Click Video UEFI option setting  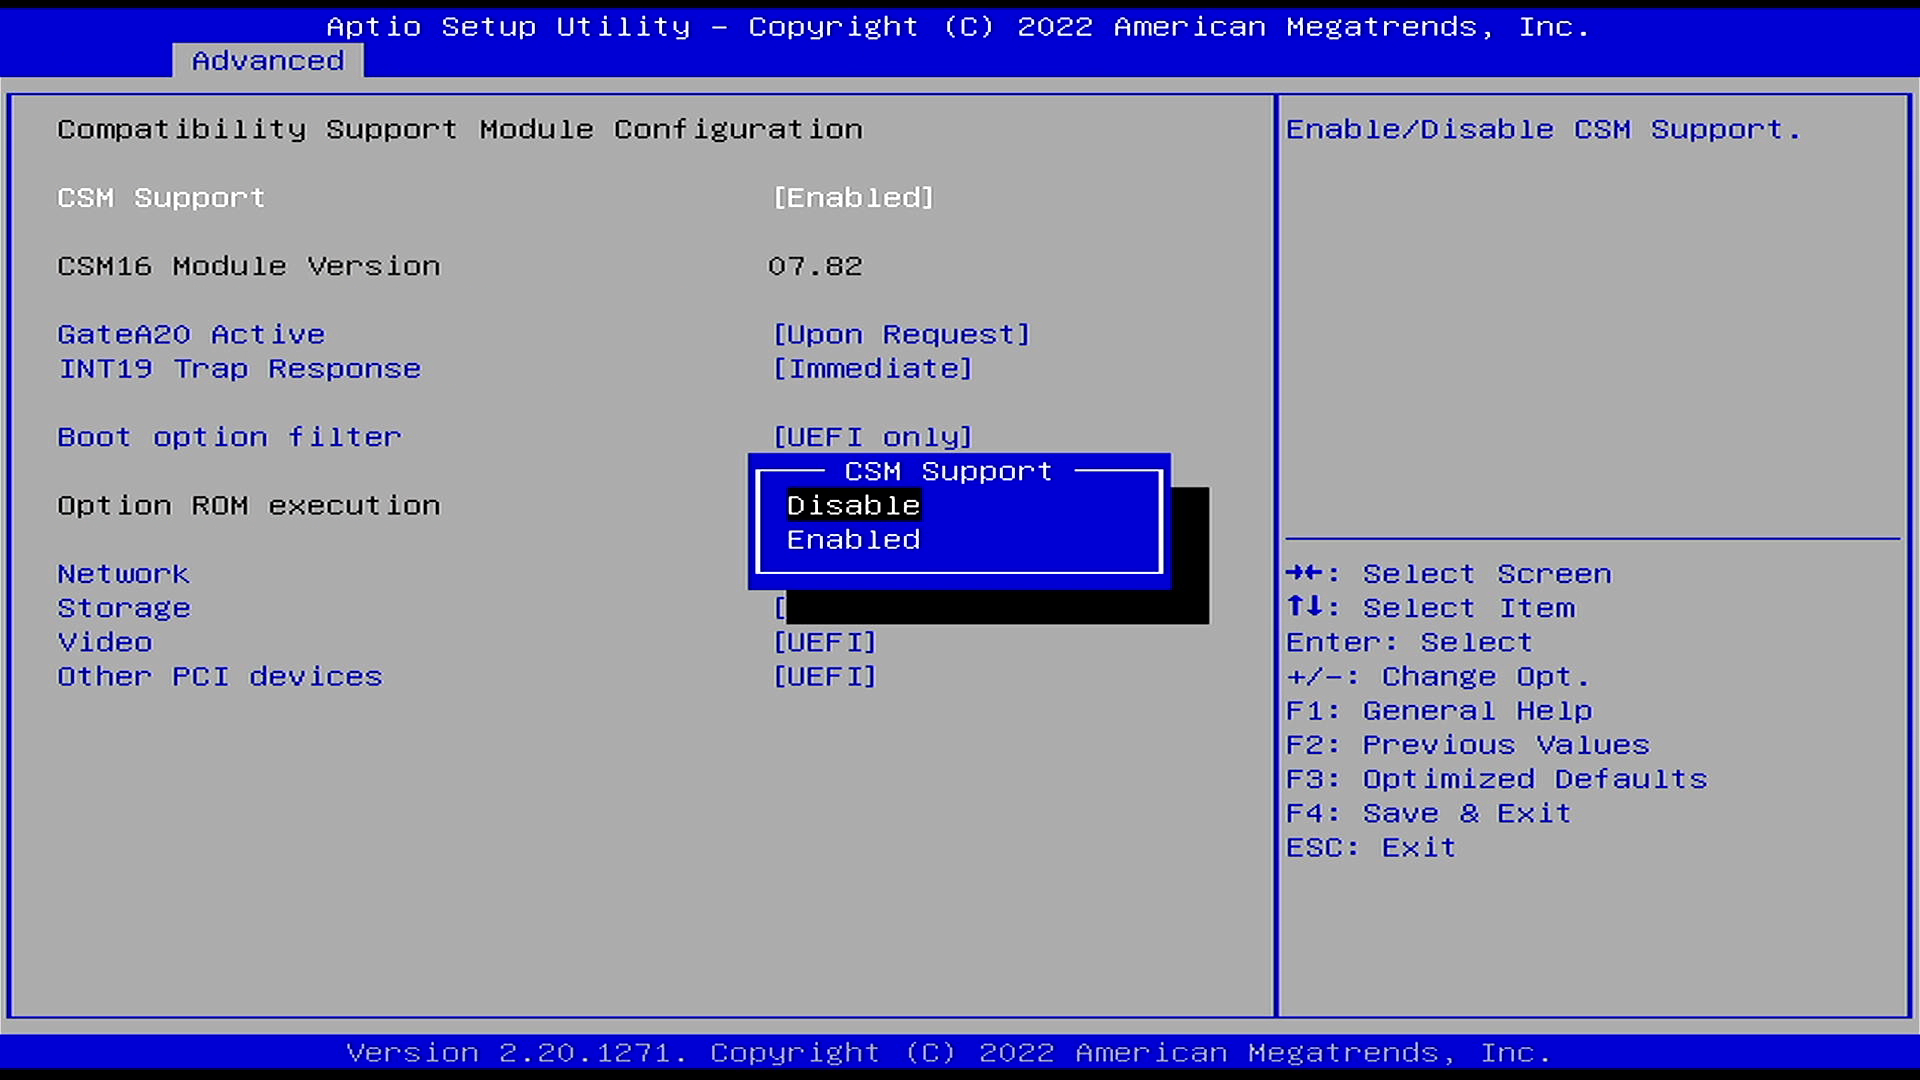tap(824, 642)
